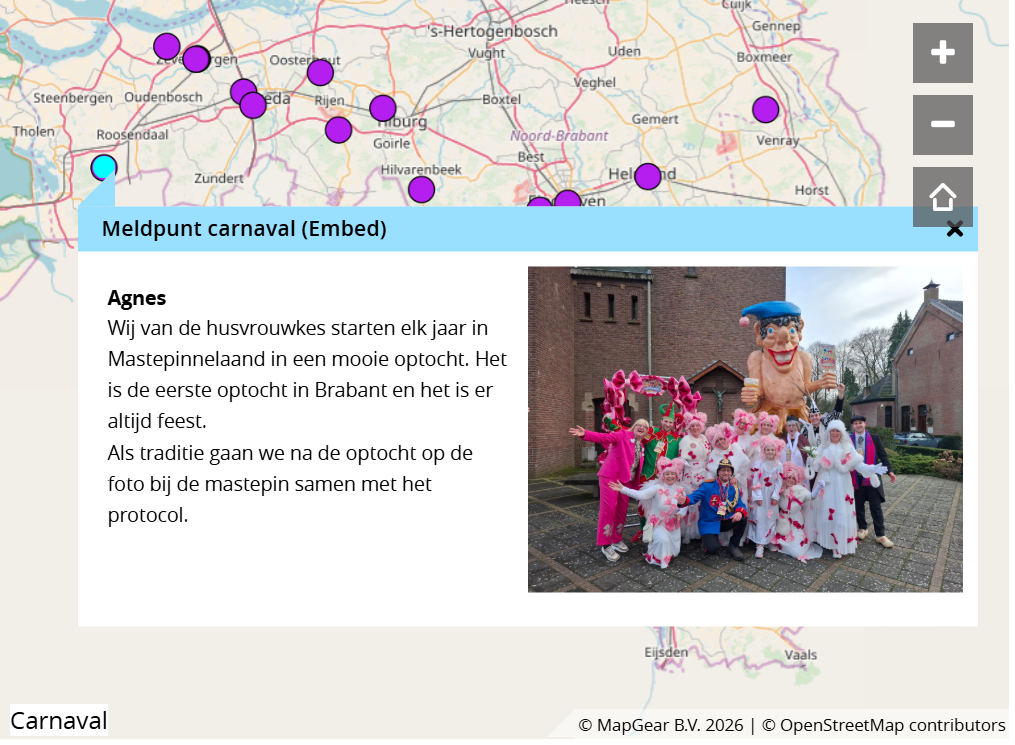The width and height of the screenshot is (1015, 745).
Task: Select the purple marker at Hilvarenbeek
Action: [x=421, y=189]
